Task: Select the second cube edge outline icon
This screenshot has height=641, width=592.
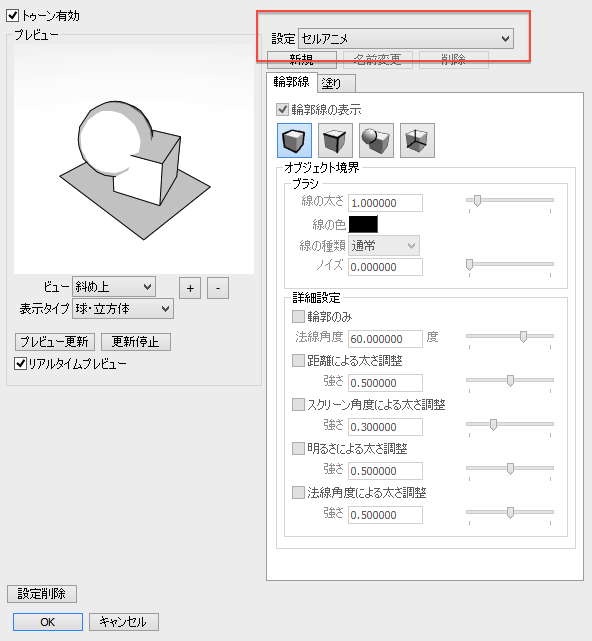Action: 335,140
